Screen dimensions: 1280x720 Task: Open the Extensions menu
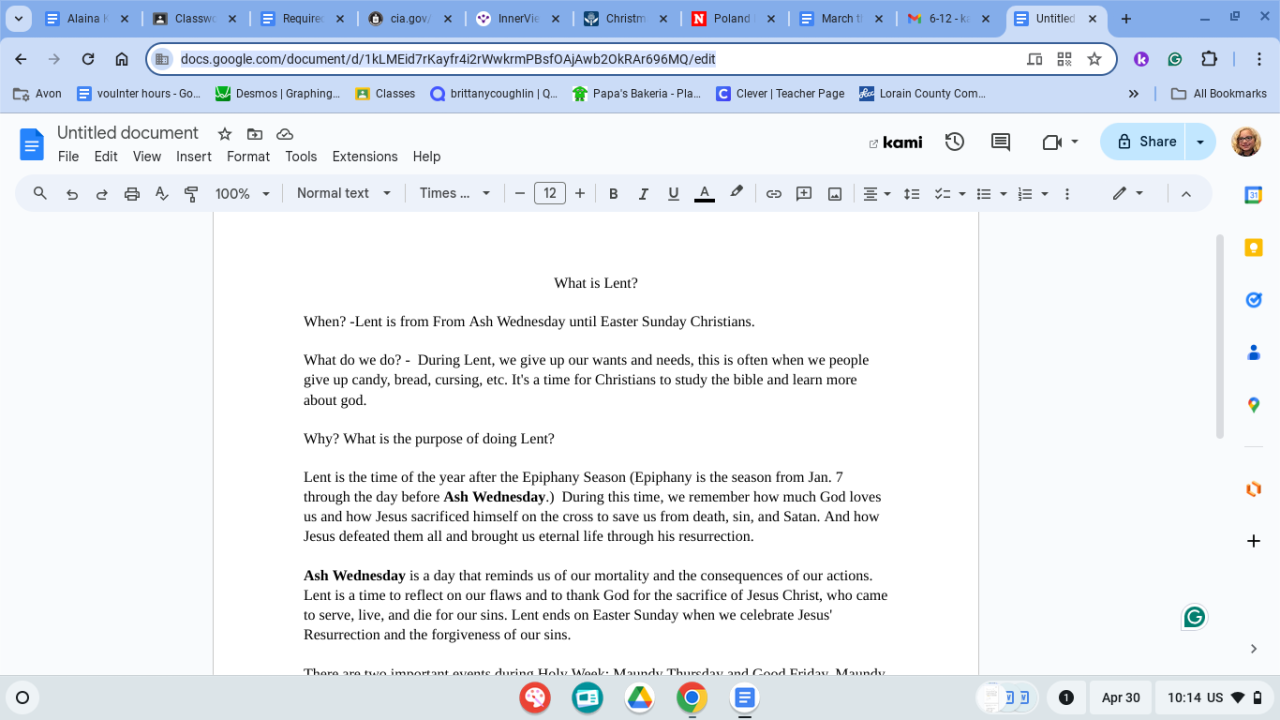365,157
